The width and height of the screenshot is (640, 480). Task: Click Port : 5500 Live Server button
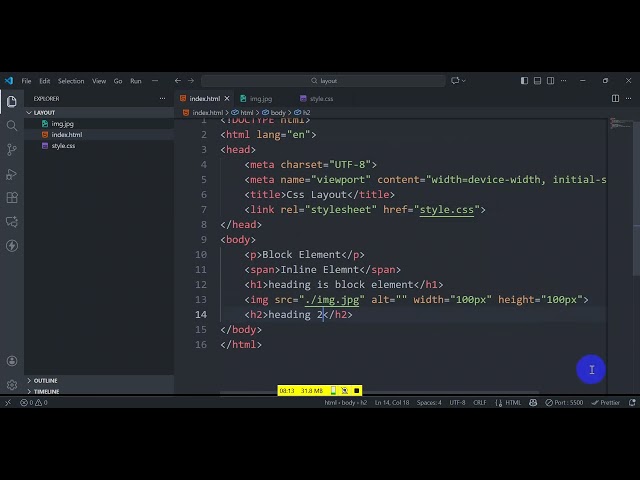tap(564, 402)
